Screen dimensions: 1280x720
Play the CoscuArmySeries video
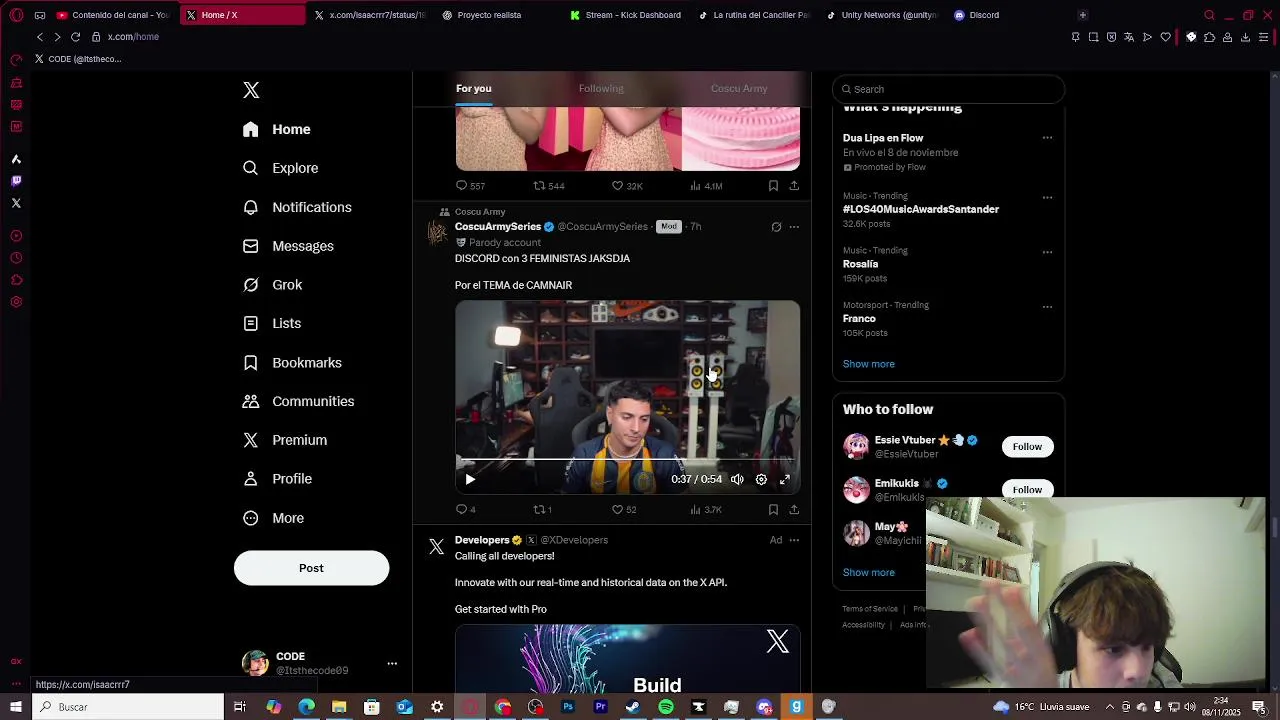point(470,480)
